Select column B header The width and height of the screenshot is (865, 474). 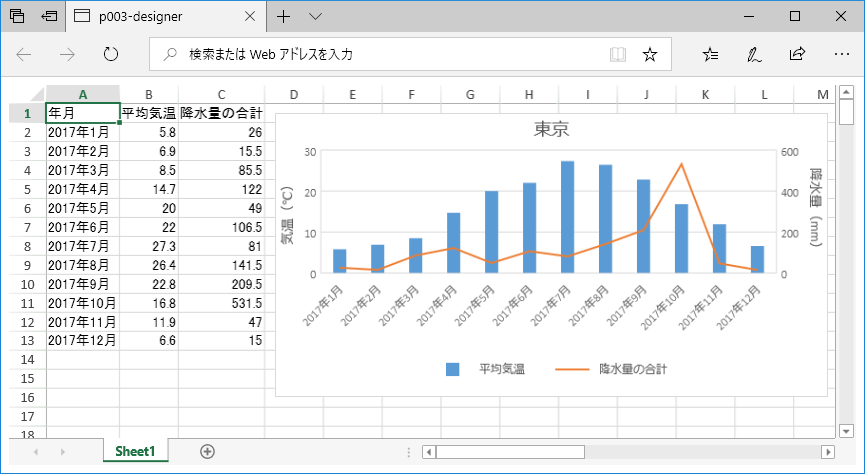pos(149,94)
